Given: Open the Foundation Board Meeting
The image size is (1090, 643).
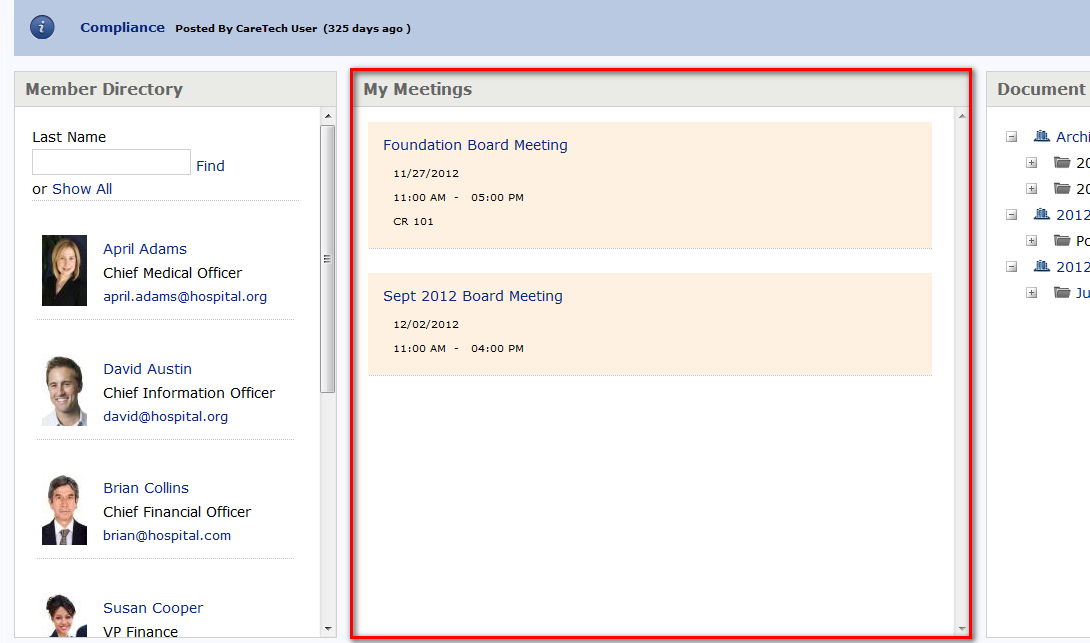Looking at the screenshot, I should coord(475,145).
